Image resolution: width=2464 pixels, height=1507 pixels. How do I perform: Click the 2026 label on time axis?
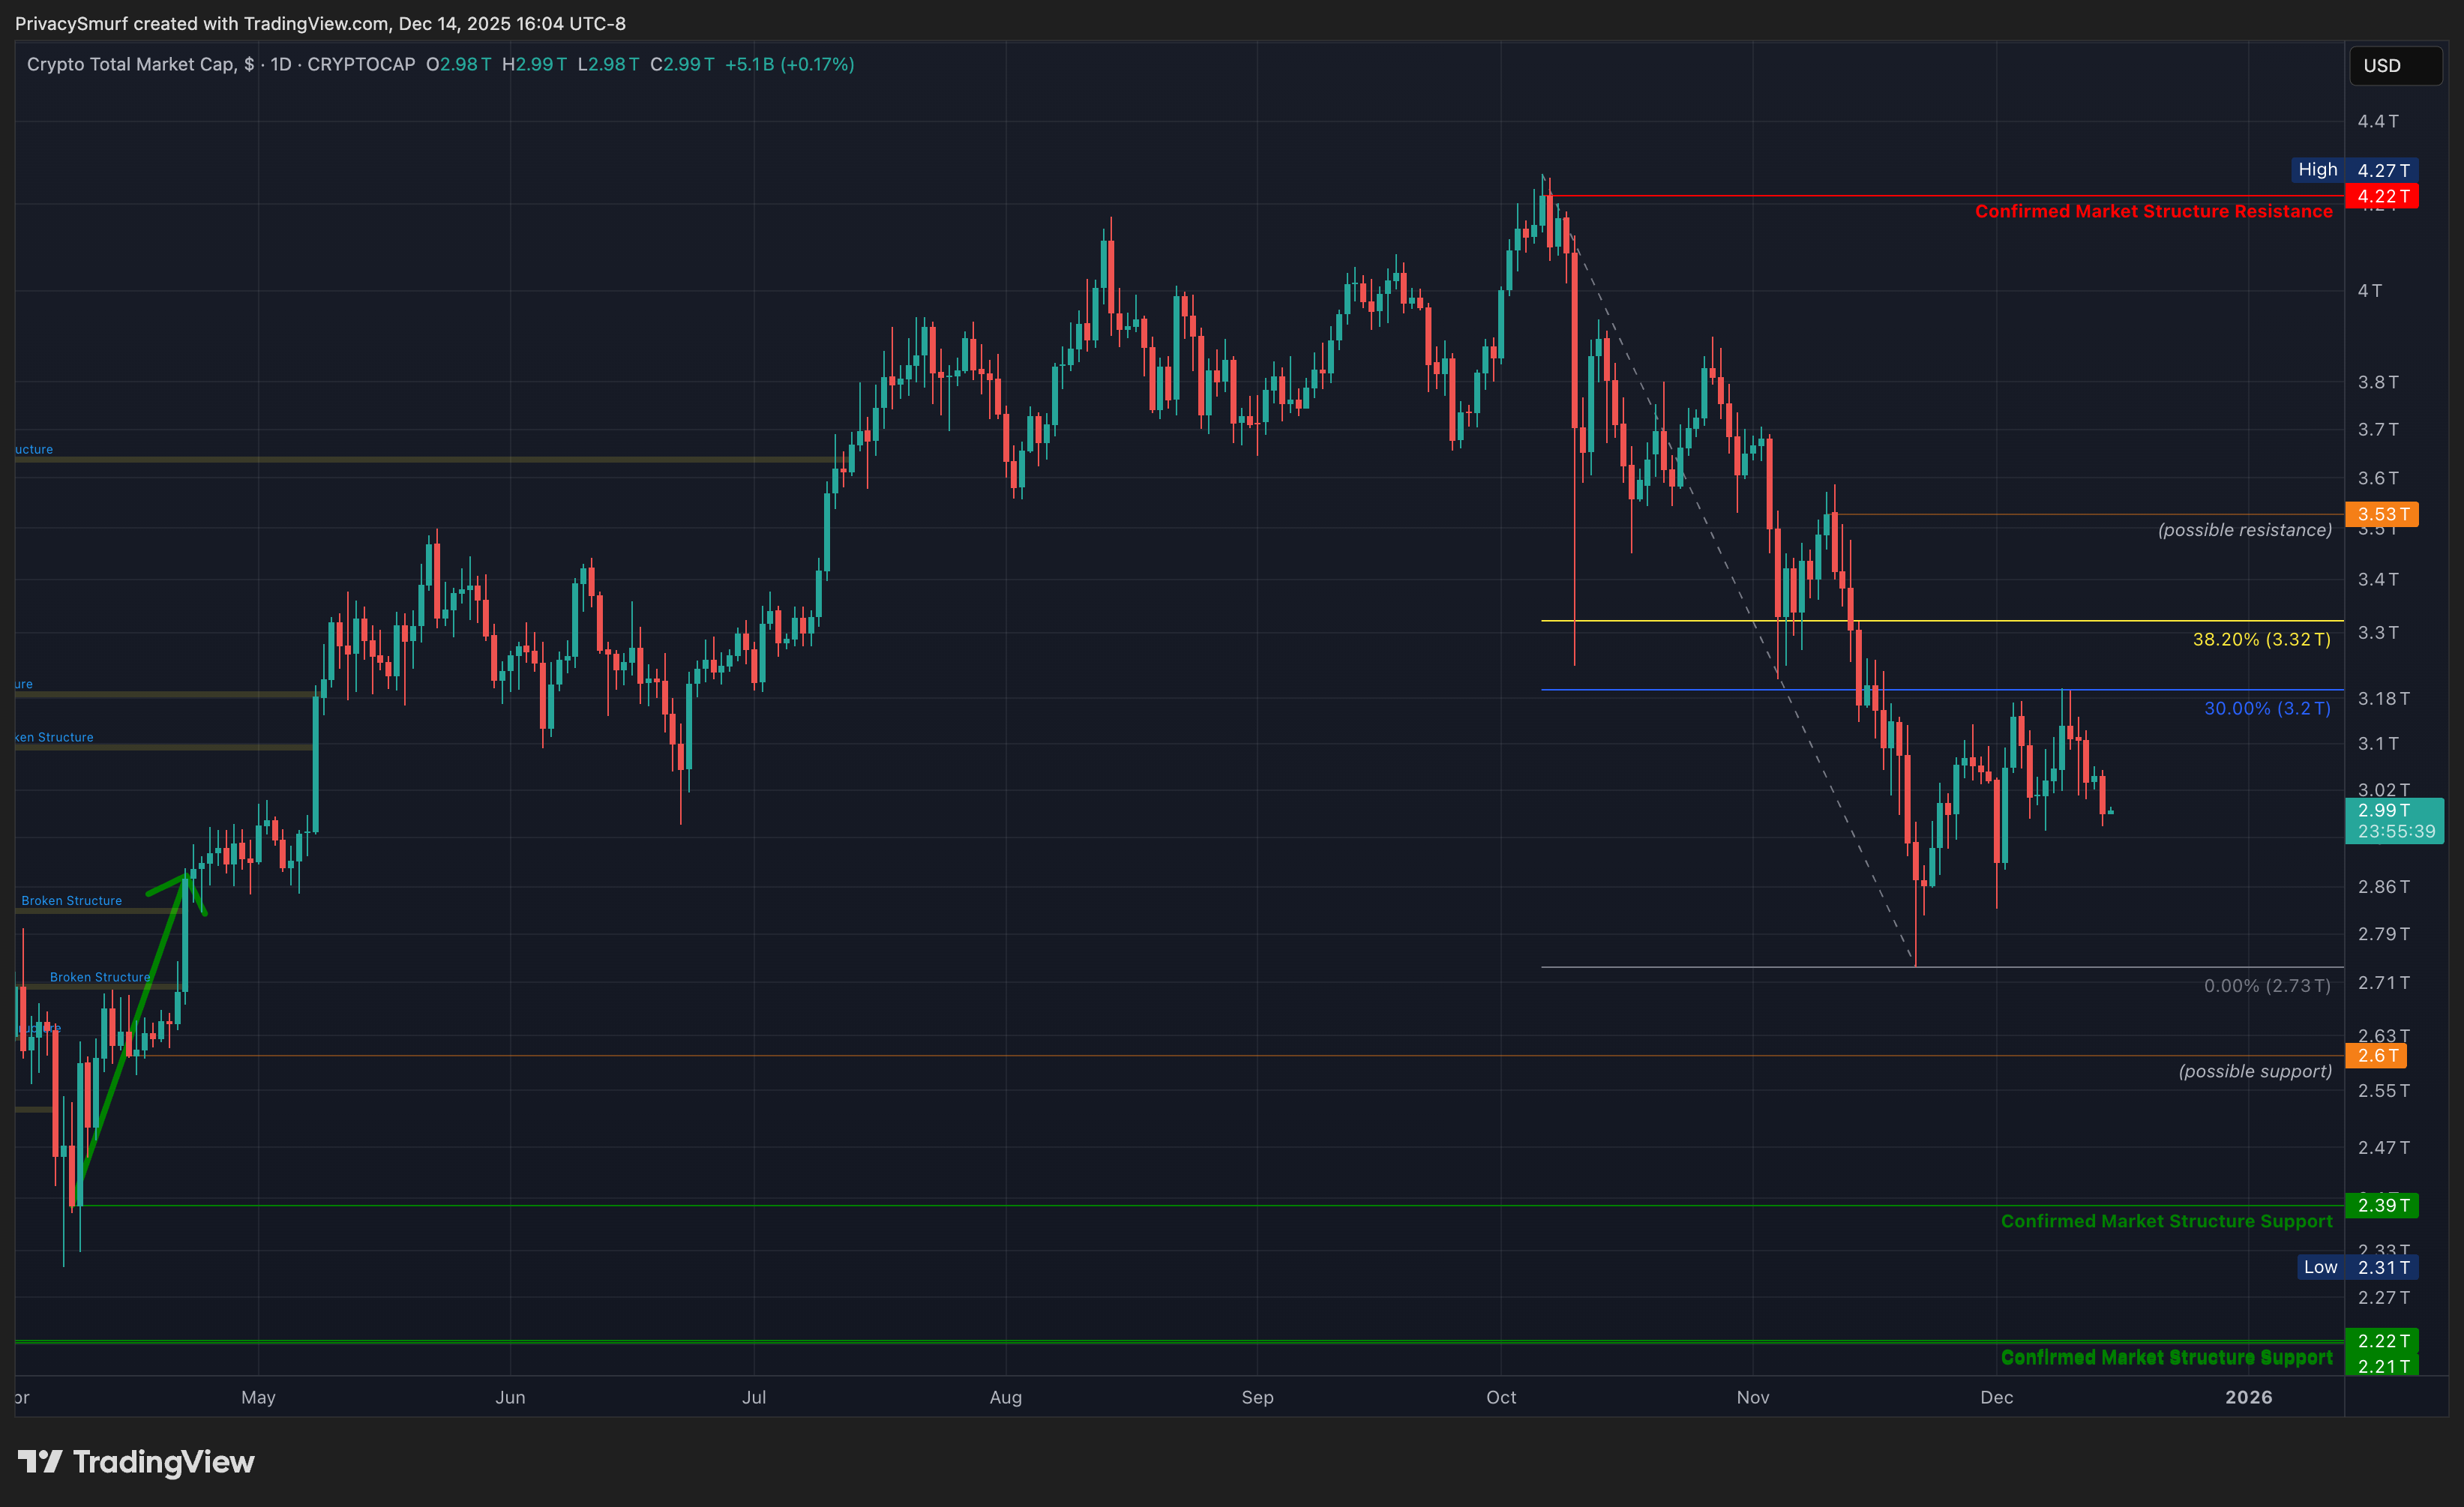click(2248, 1397)
